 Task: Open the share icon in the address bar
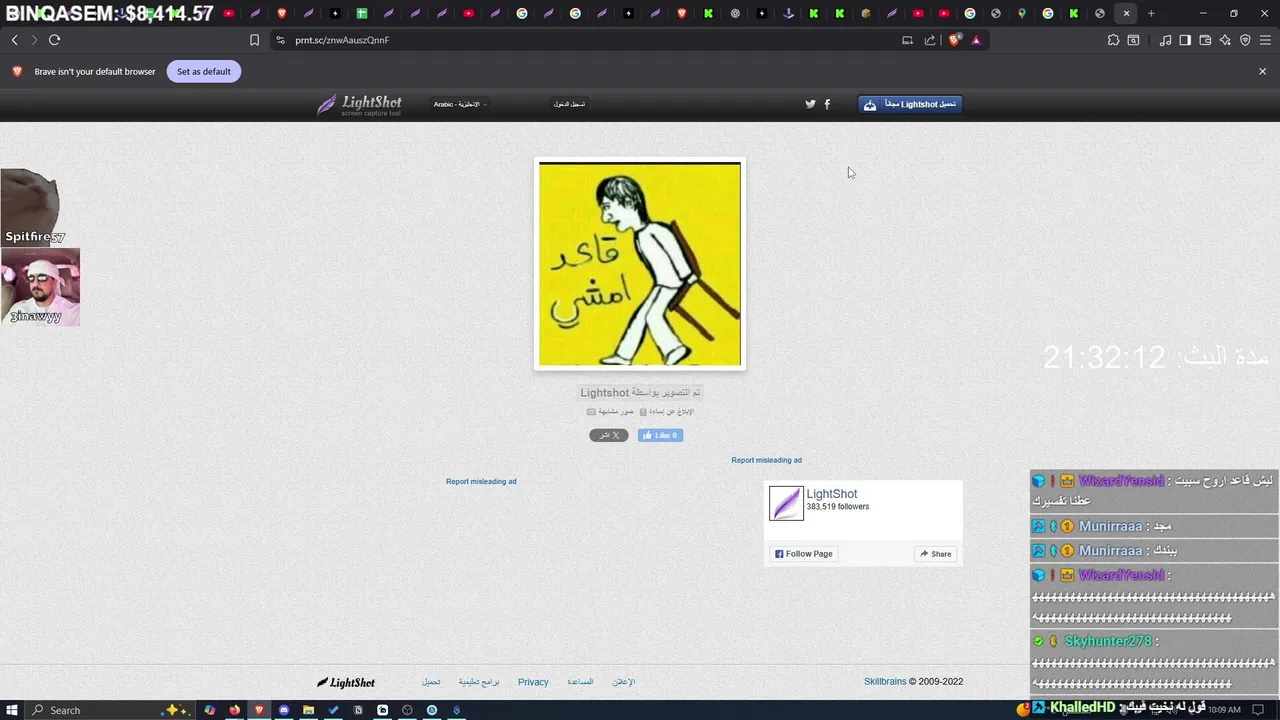pos(930,40)
